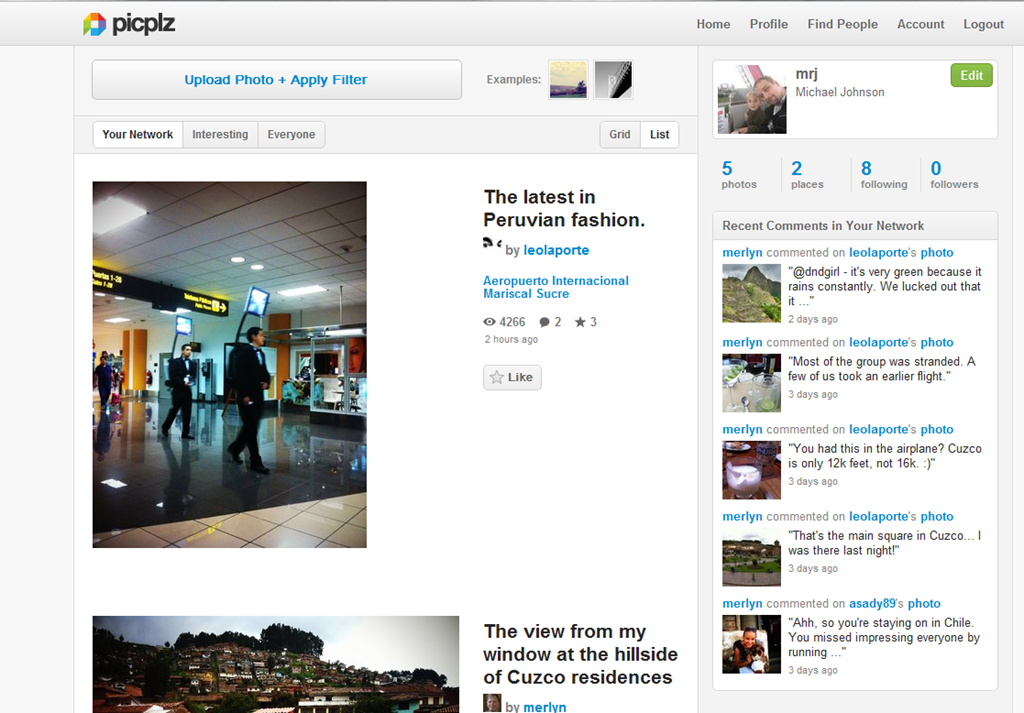Click the yellow example filter thumbnail
The width and height of the screenshot is (1024, 713).
point(568,80)
